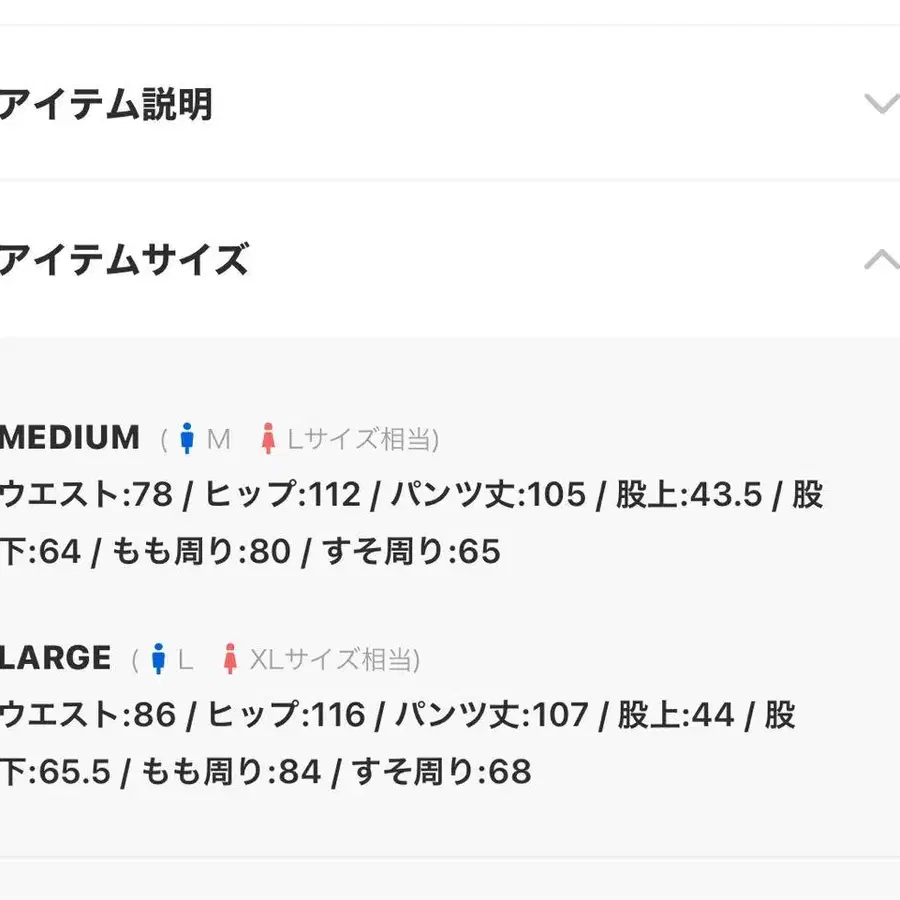
Task: Click LARGE もも周り:84 measurement
Action: click(x=231, y=771)
